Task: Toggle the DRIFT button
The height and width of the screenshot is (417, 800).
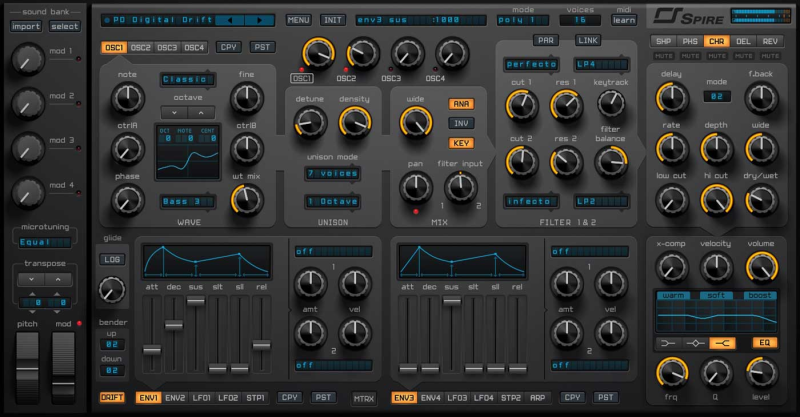Action: point(112,398)
